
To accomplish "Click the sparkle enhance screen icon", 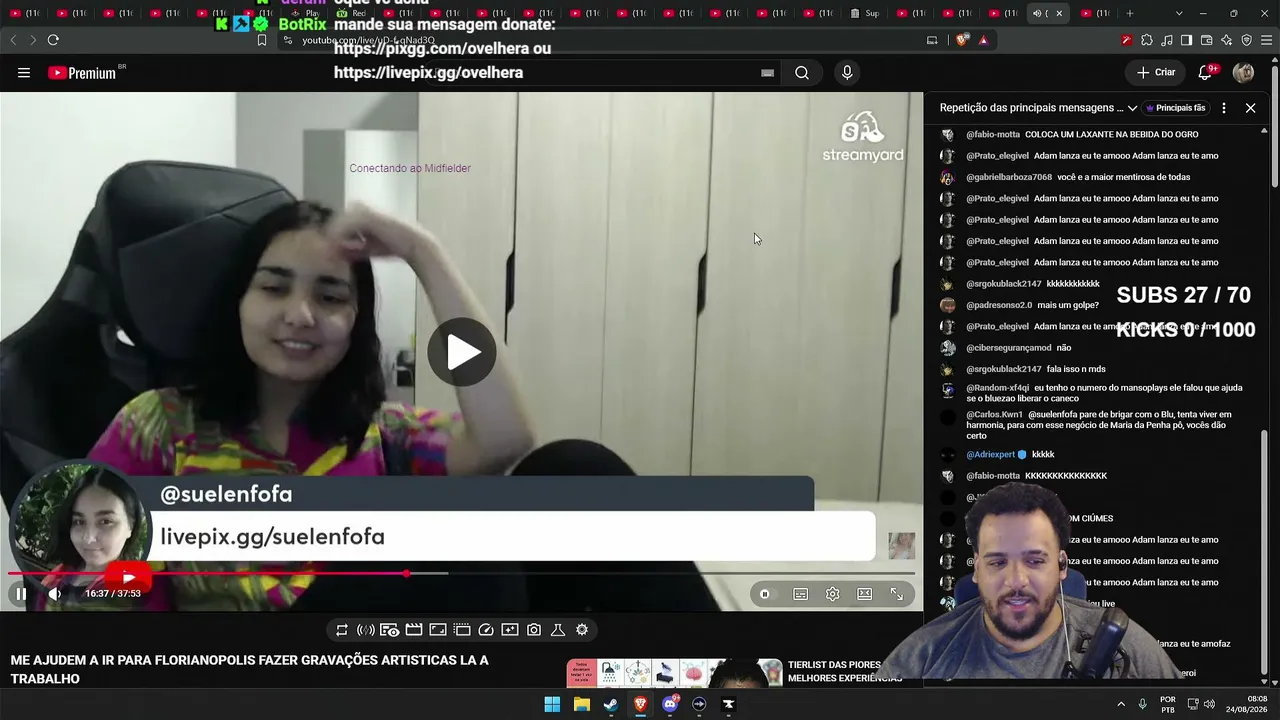I will (510, 630).
